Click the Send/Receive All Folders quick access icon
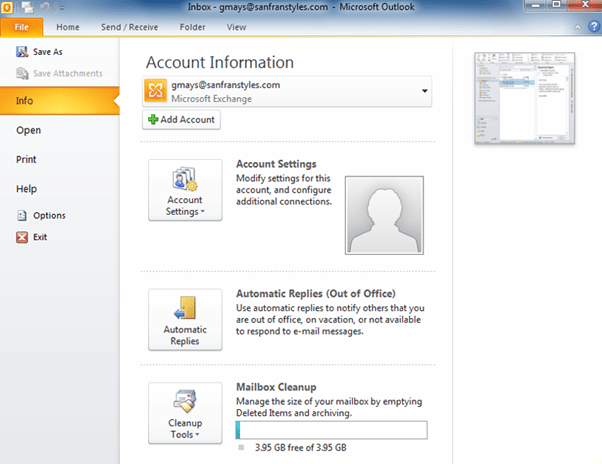602x464 pixels. click(x=26, y=8)
